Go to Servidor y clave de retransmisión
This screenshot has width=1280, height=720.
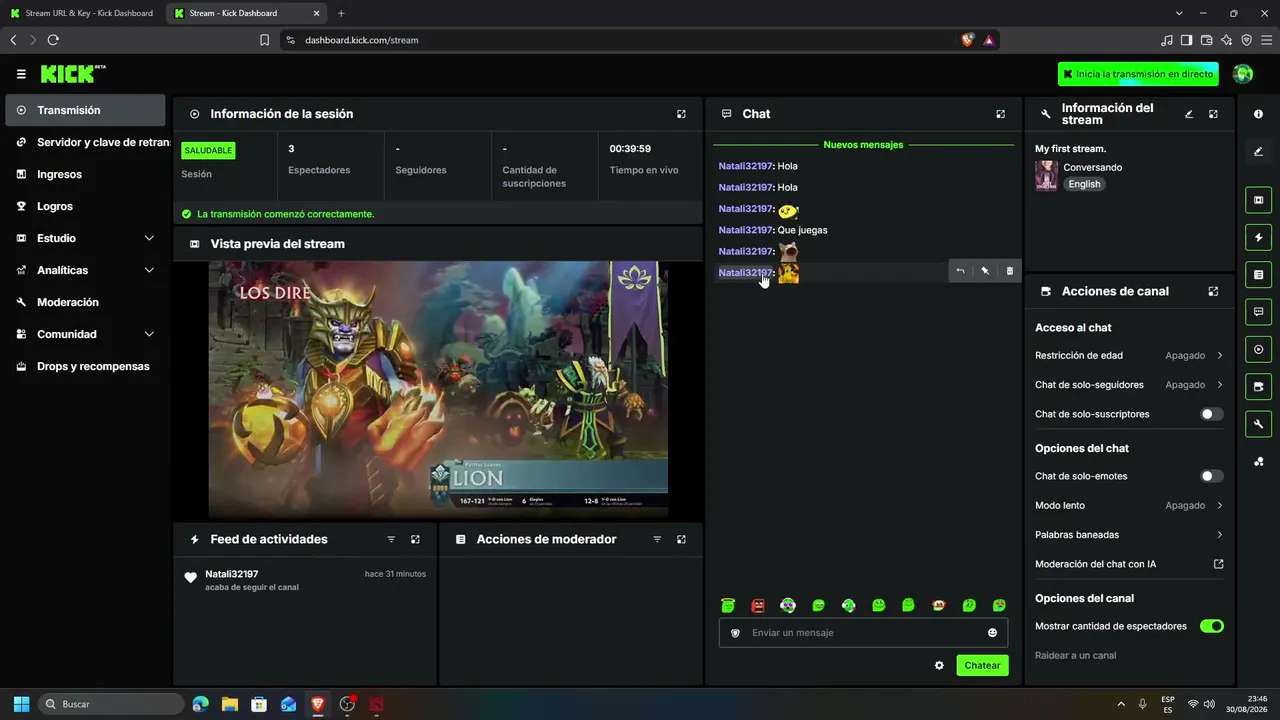click(85, 142)
